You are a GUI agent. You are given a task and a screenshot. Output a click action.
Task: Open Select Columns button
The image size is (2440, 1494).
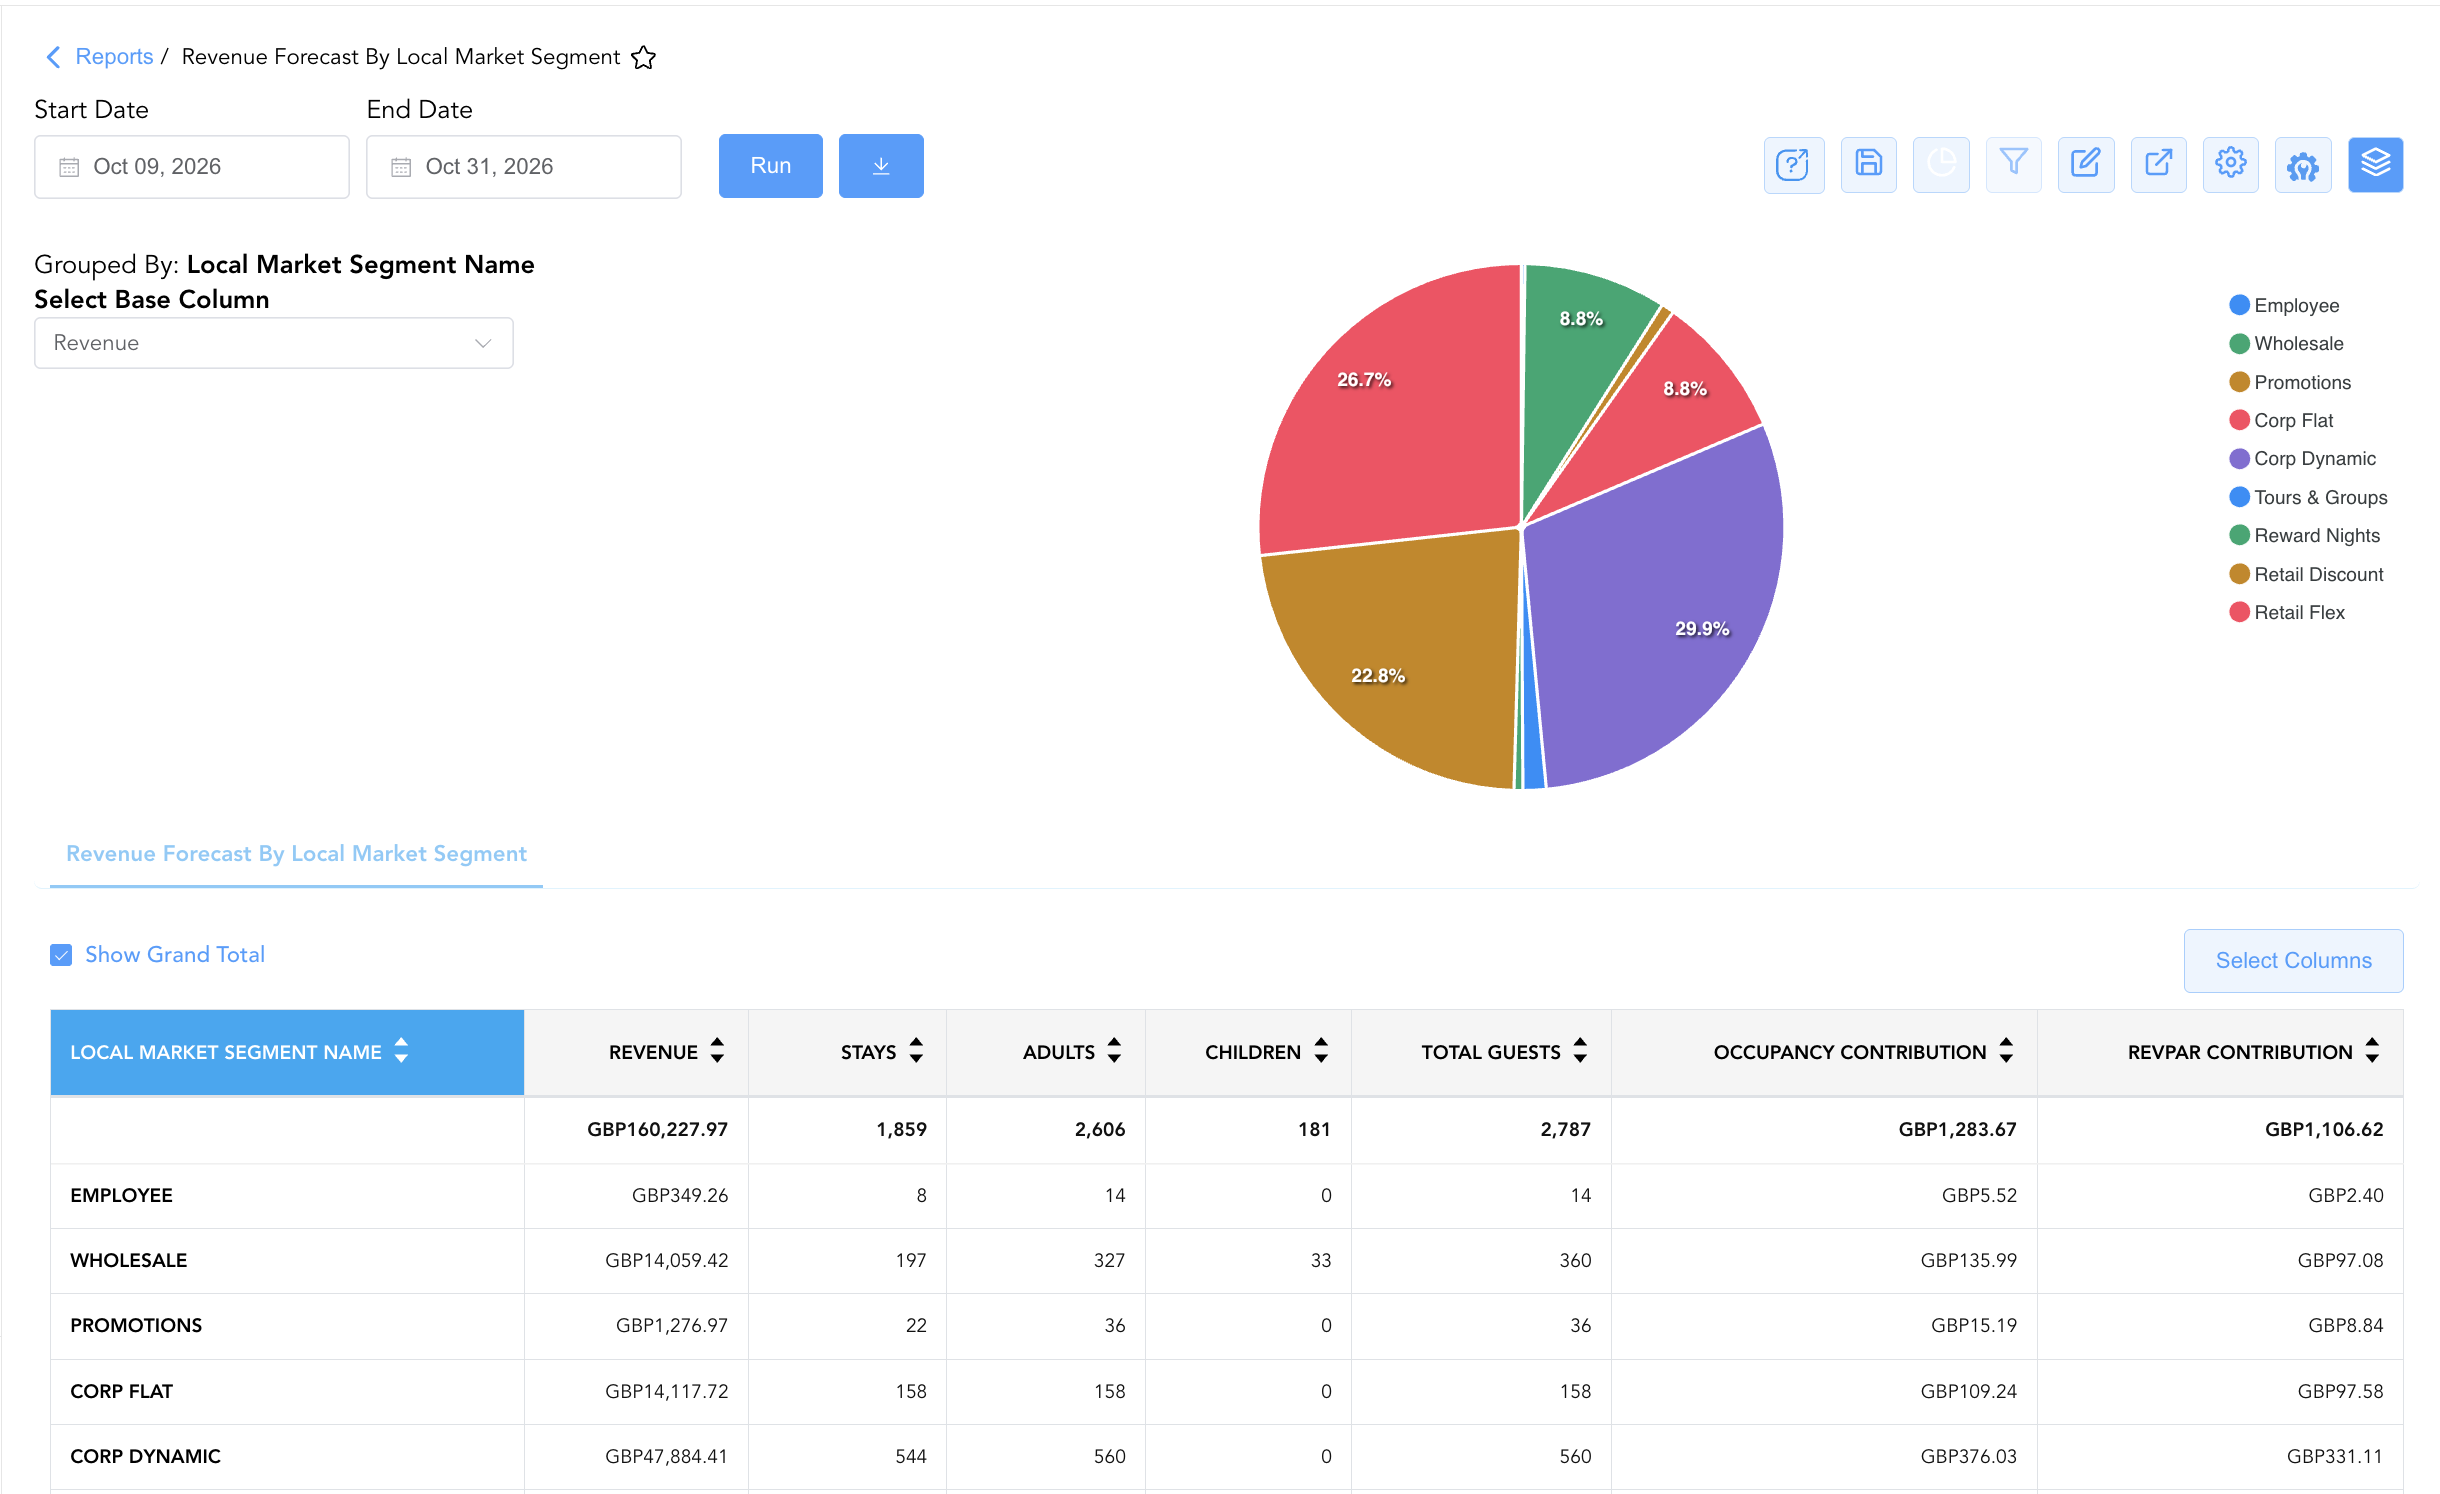2294,961
